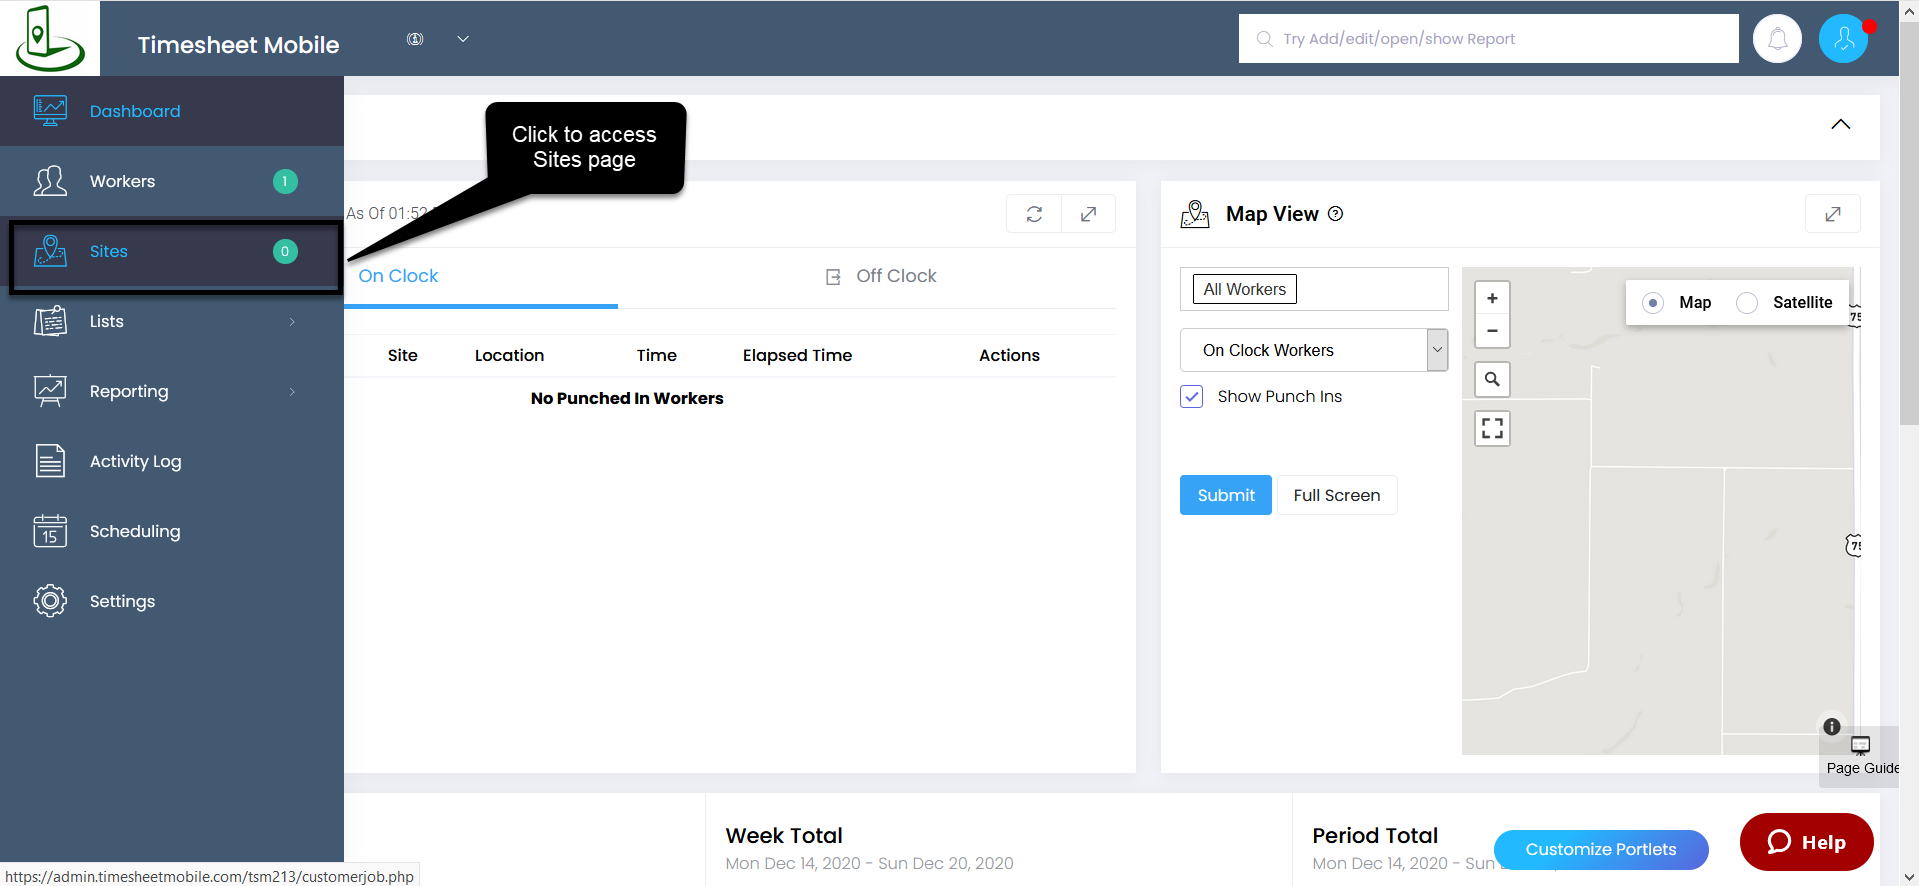
Task: Expand the header dropdown chevron next to globe
Action: tap(463, 39)
